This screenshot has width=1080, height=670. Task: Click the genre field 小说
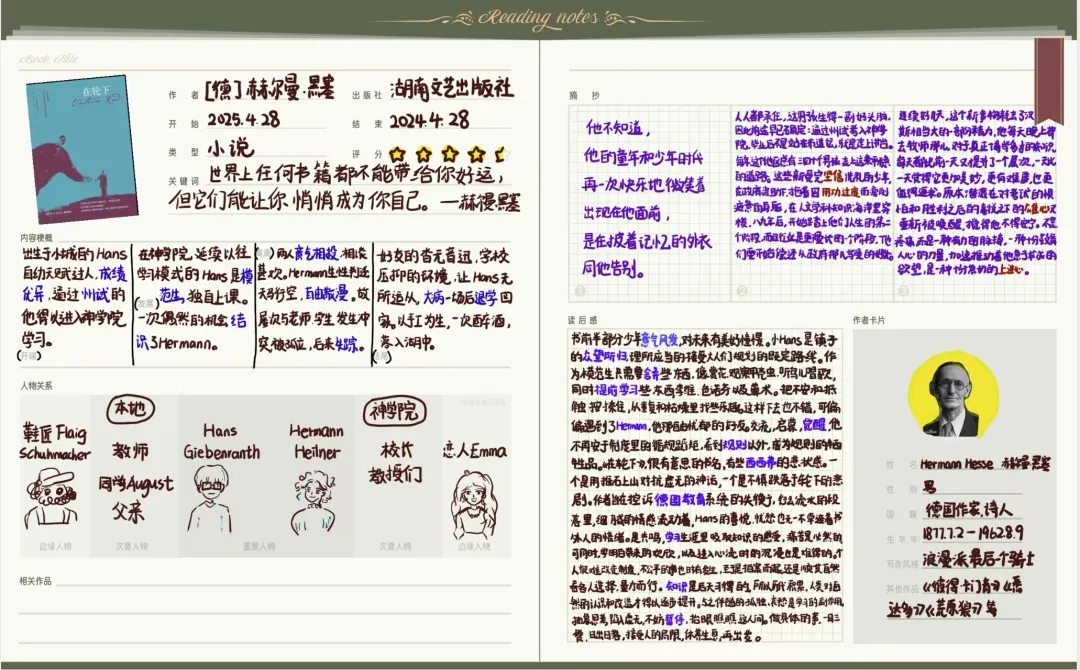pos(231,148)
